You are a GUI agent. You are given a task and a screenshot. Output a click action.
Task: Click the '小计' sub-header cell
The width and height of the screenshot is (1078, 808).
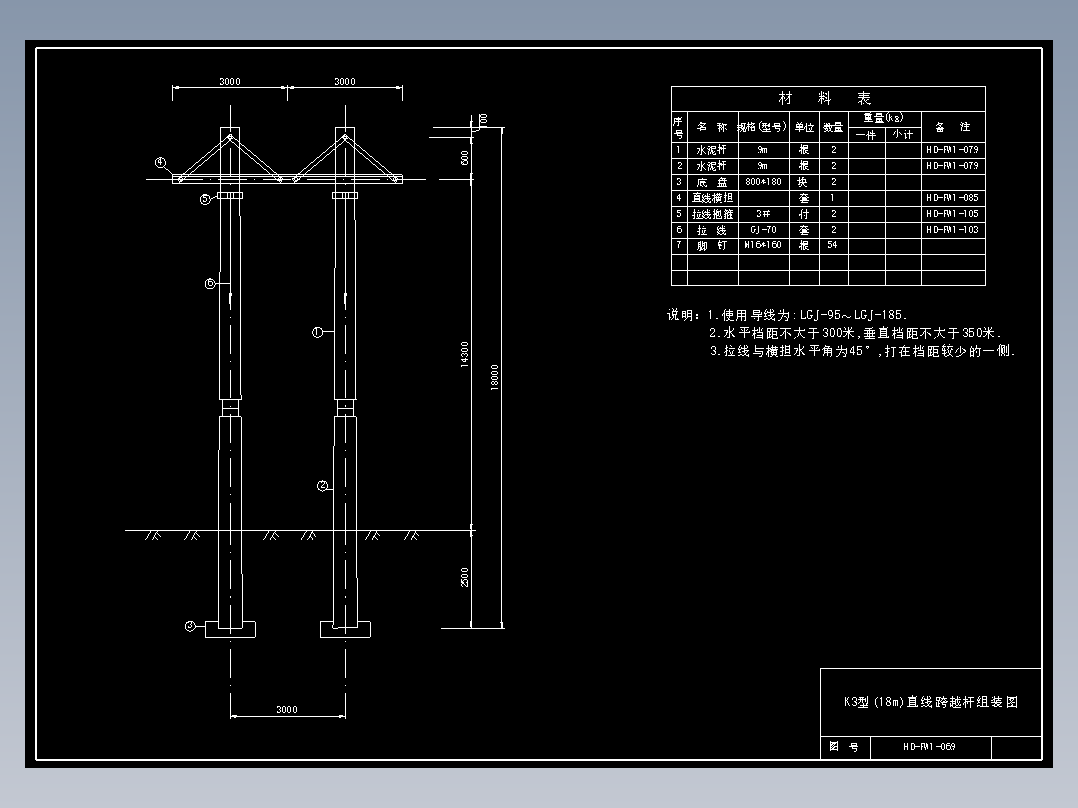tap(903, 135)
